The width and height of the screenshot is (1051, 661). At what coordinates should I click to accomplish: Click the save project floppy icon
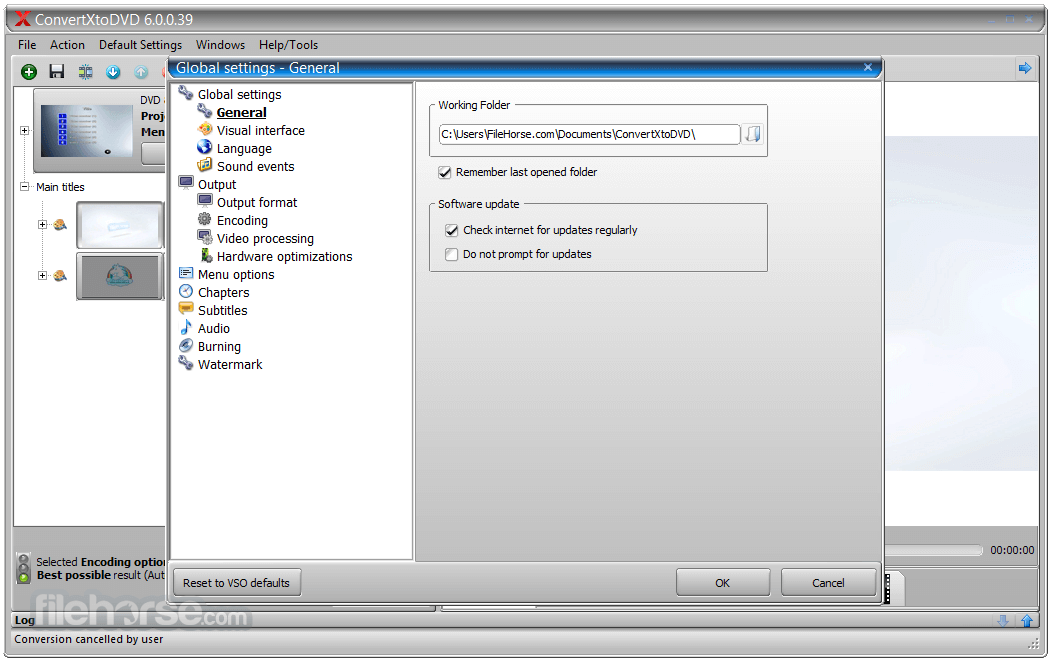tap(57, 72)
